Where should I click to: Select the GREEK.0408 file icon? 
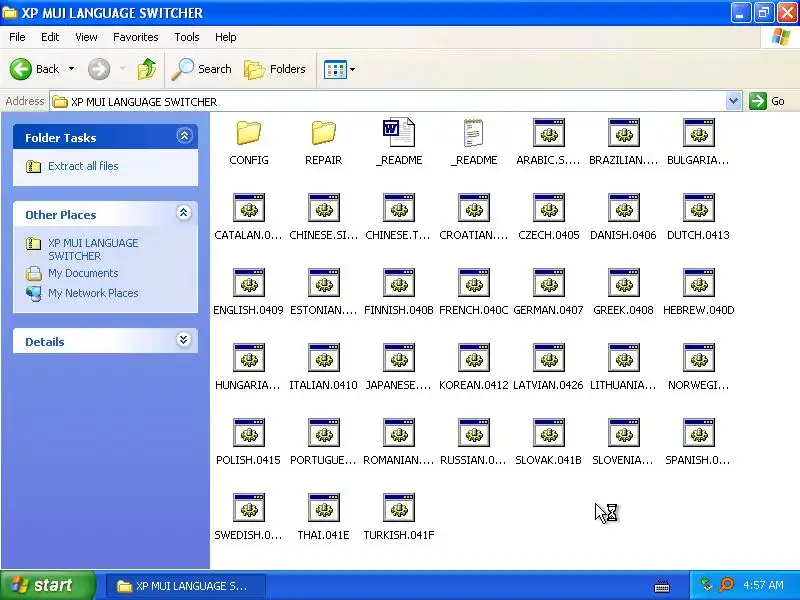[623, 283]
